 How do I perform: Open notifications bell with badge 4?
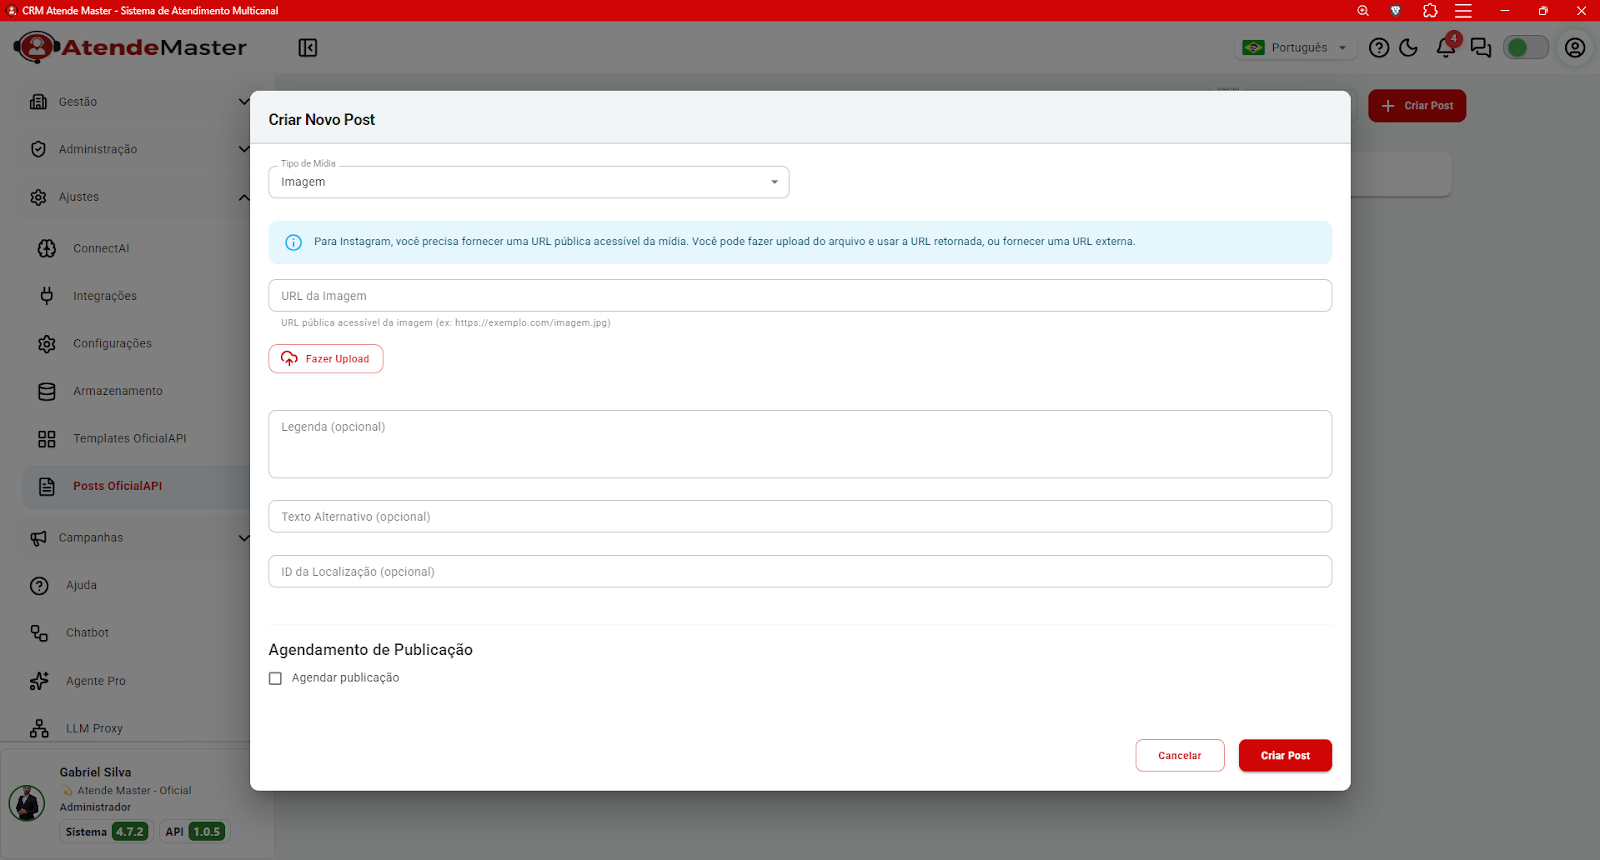tap(1446, 47)
